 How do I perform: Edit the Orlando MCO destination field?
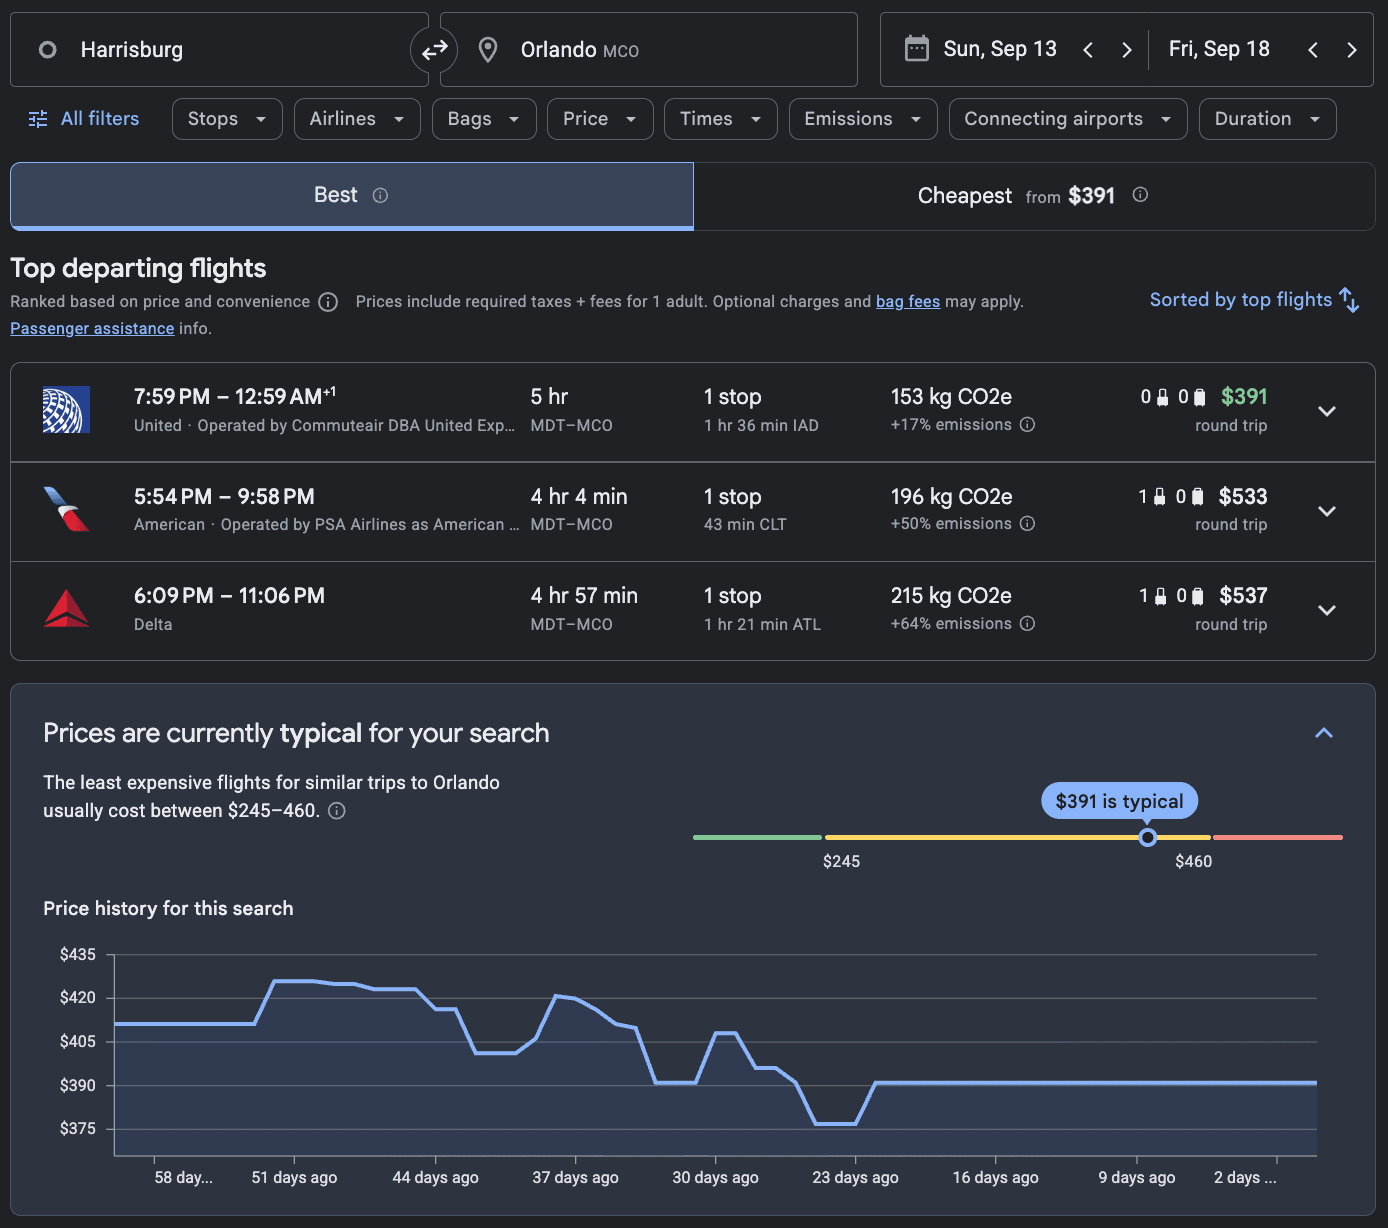tap(649, 50)
